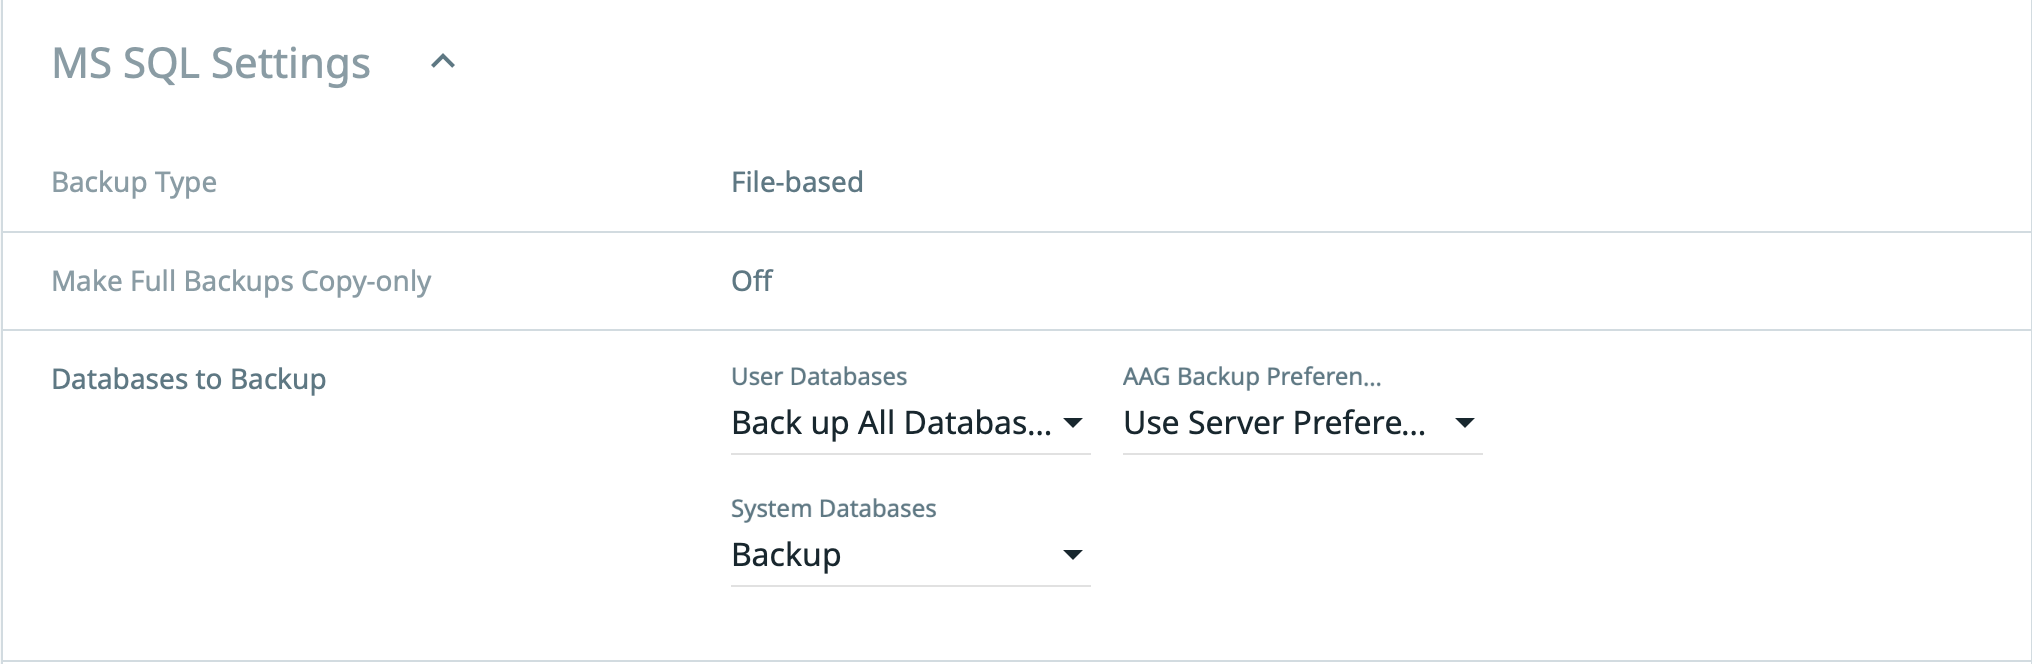Viewport: 2032px width, 664px height.
Task: Click the System Databases dropdown arrow
Action: (x=1073, y=555)
